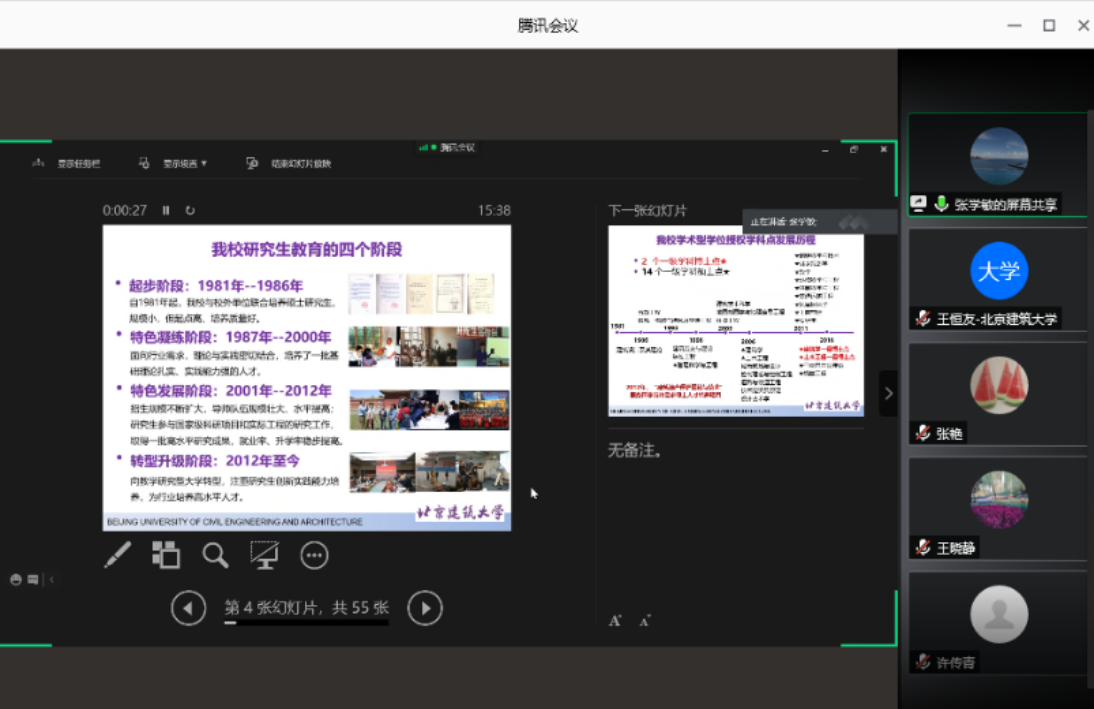Click the slide progress bar under slide count

(x=306, y=623)
